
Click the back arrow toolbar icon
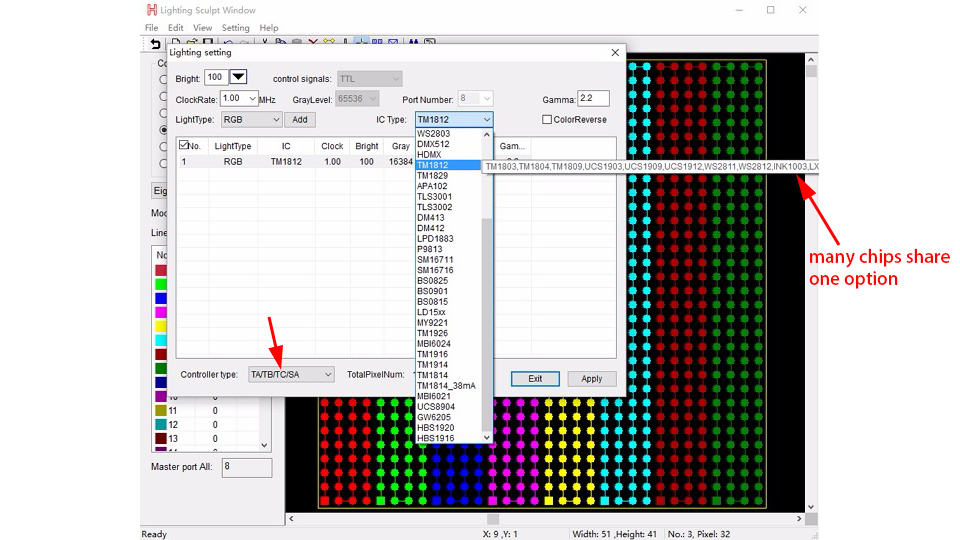[156, 43]
